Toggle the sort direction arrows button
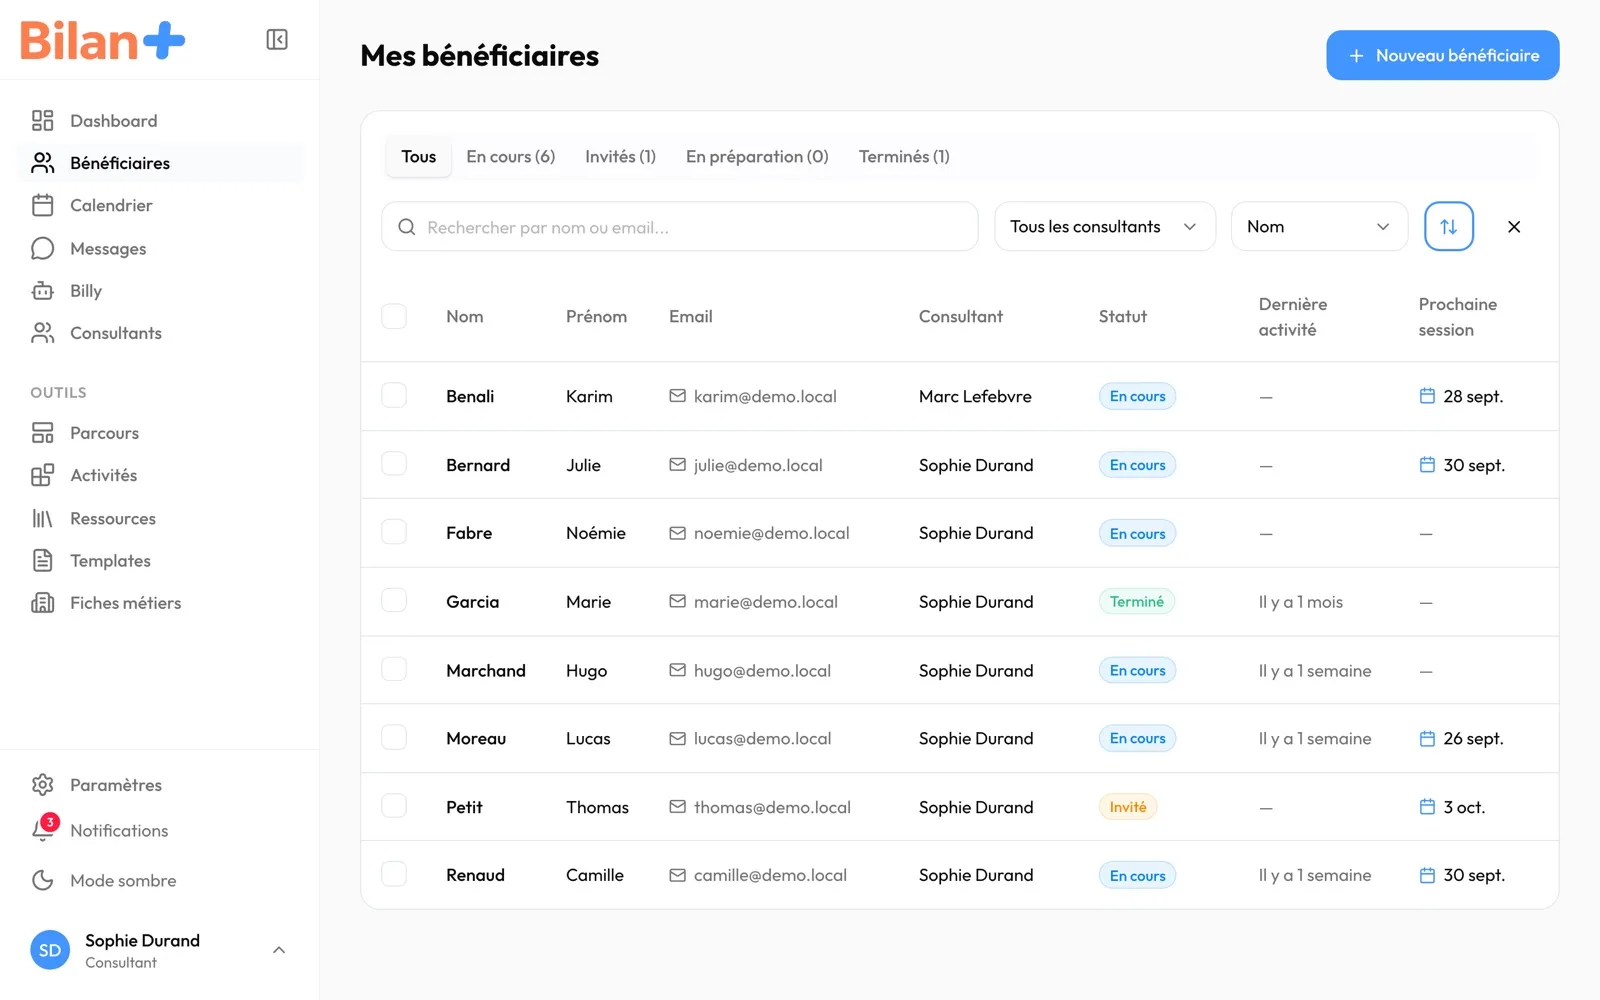The width and height of the screenshot is (1600, 1000). click(1448, 226)
